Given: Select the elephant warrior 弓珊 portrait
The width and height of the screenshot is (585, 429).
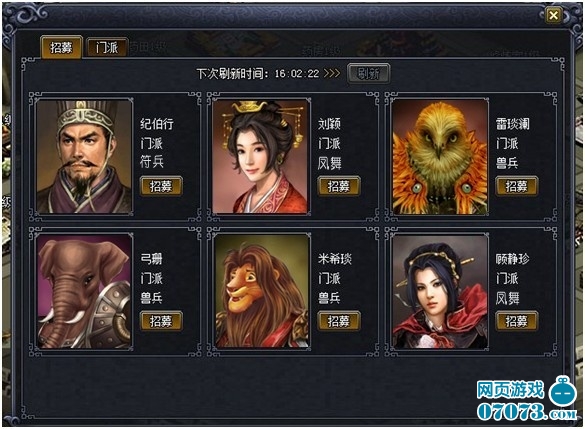Looking at the screenshot, I should click(84, 292).
